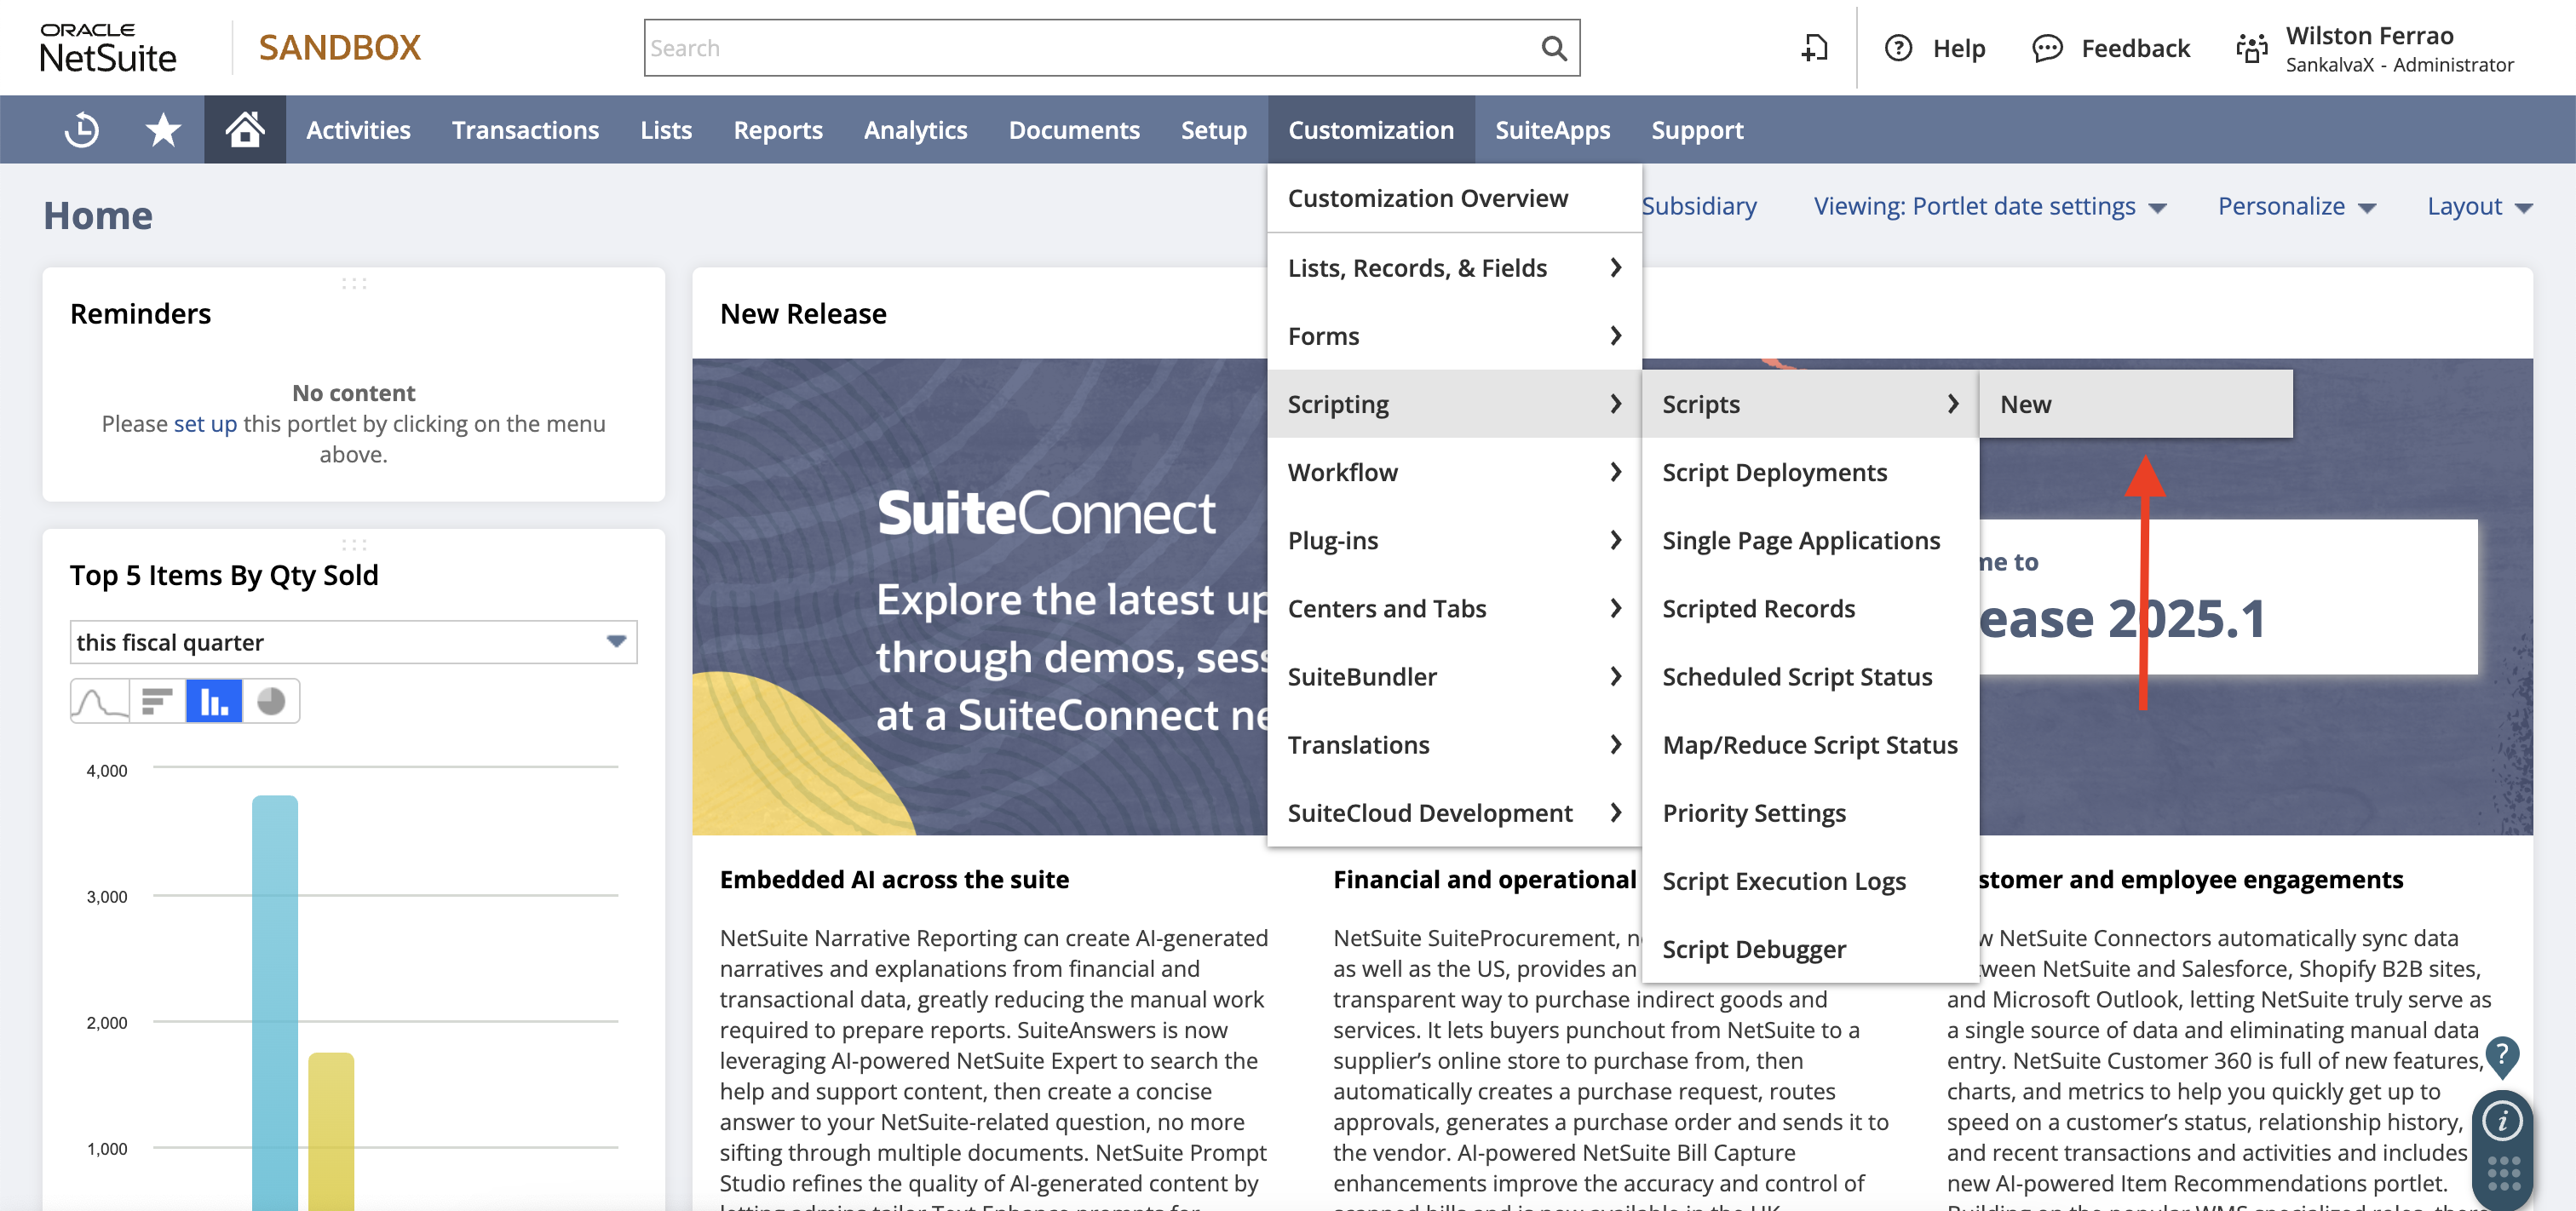Click the 'set up' link in Reminders

point(205,424)
